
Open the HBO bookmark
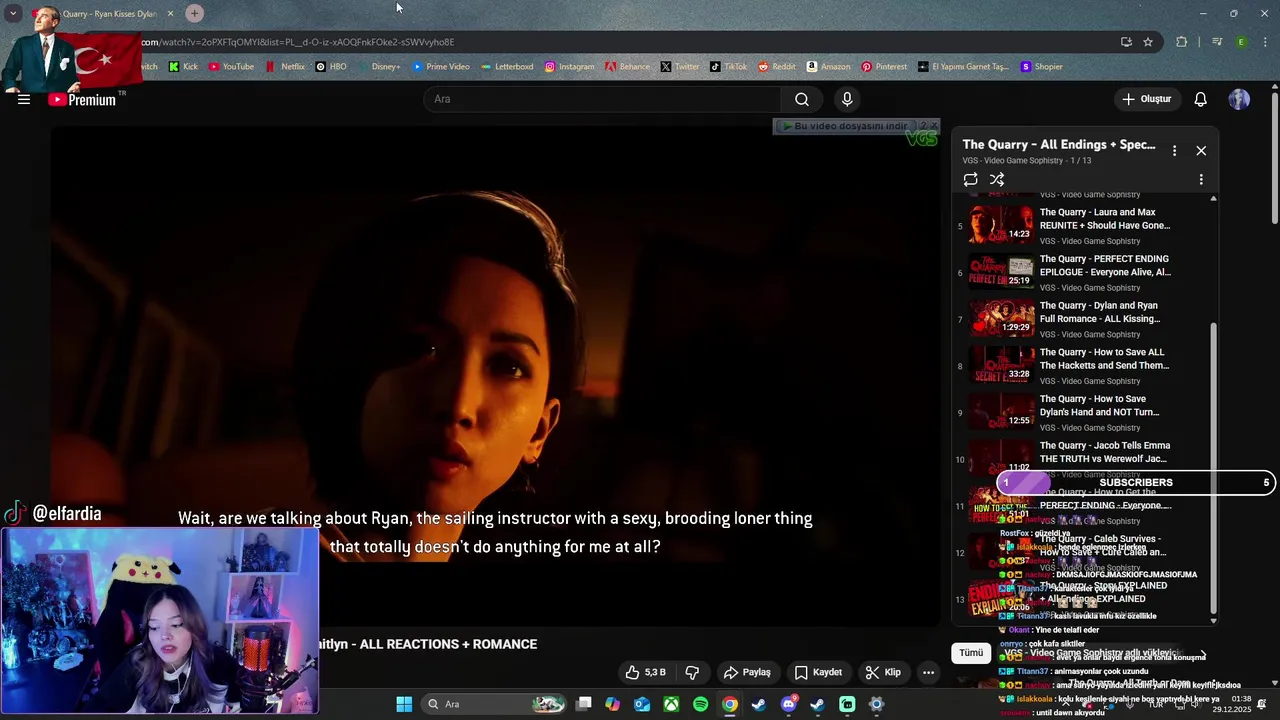[331, 67]
